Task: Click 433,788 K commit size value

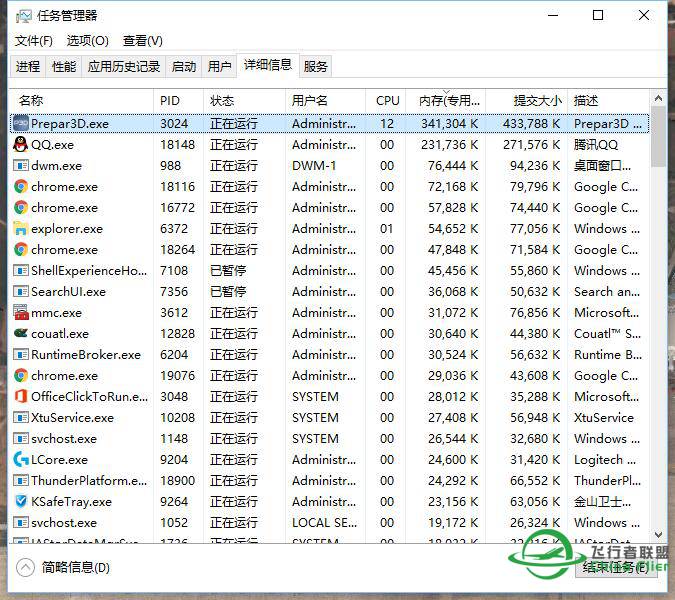Action: point(532,124)
